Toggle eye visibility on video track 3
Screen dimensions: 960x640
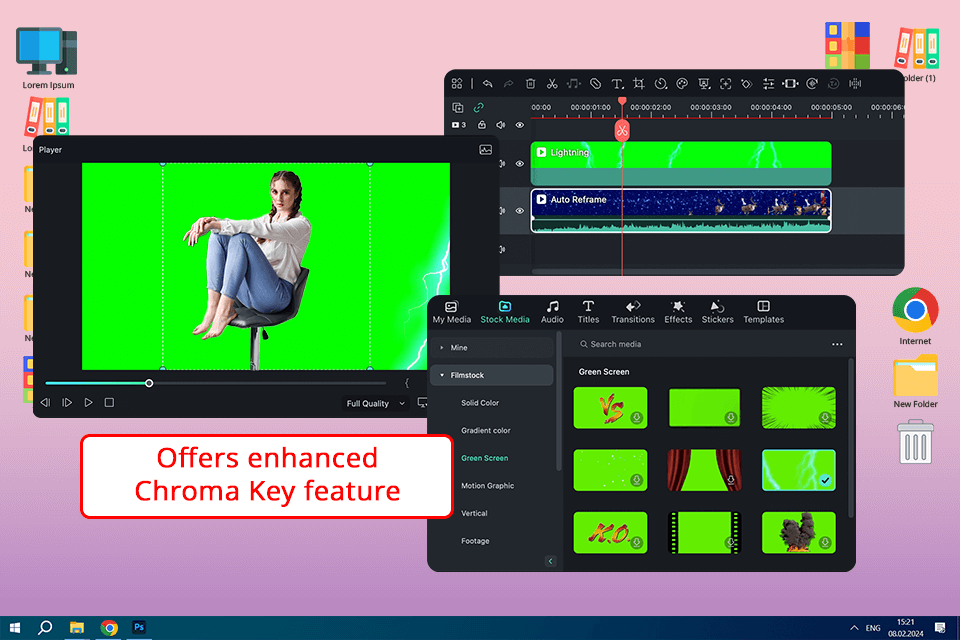[x=520, y=125]
